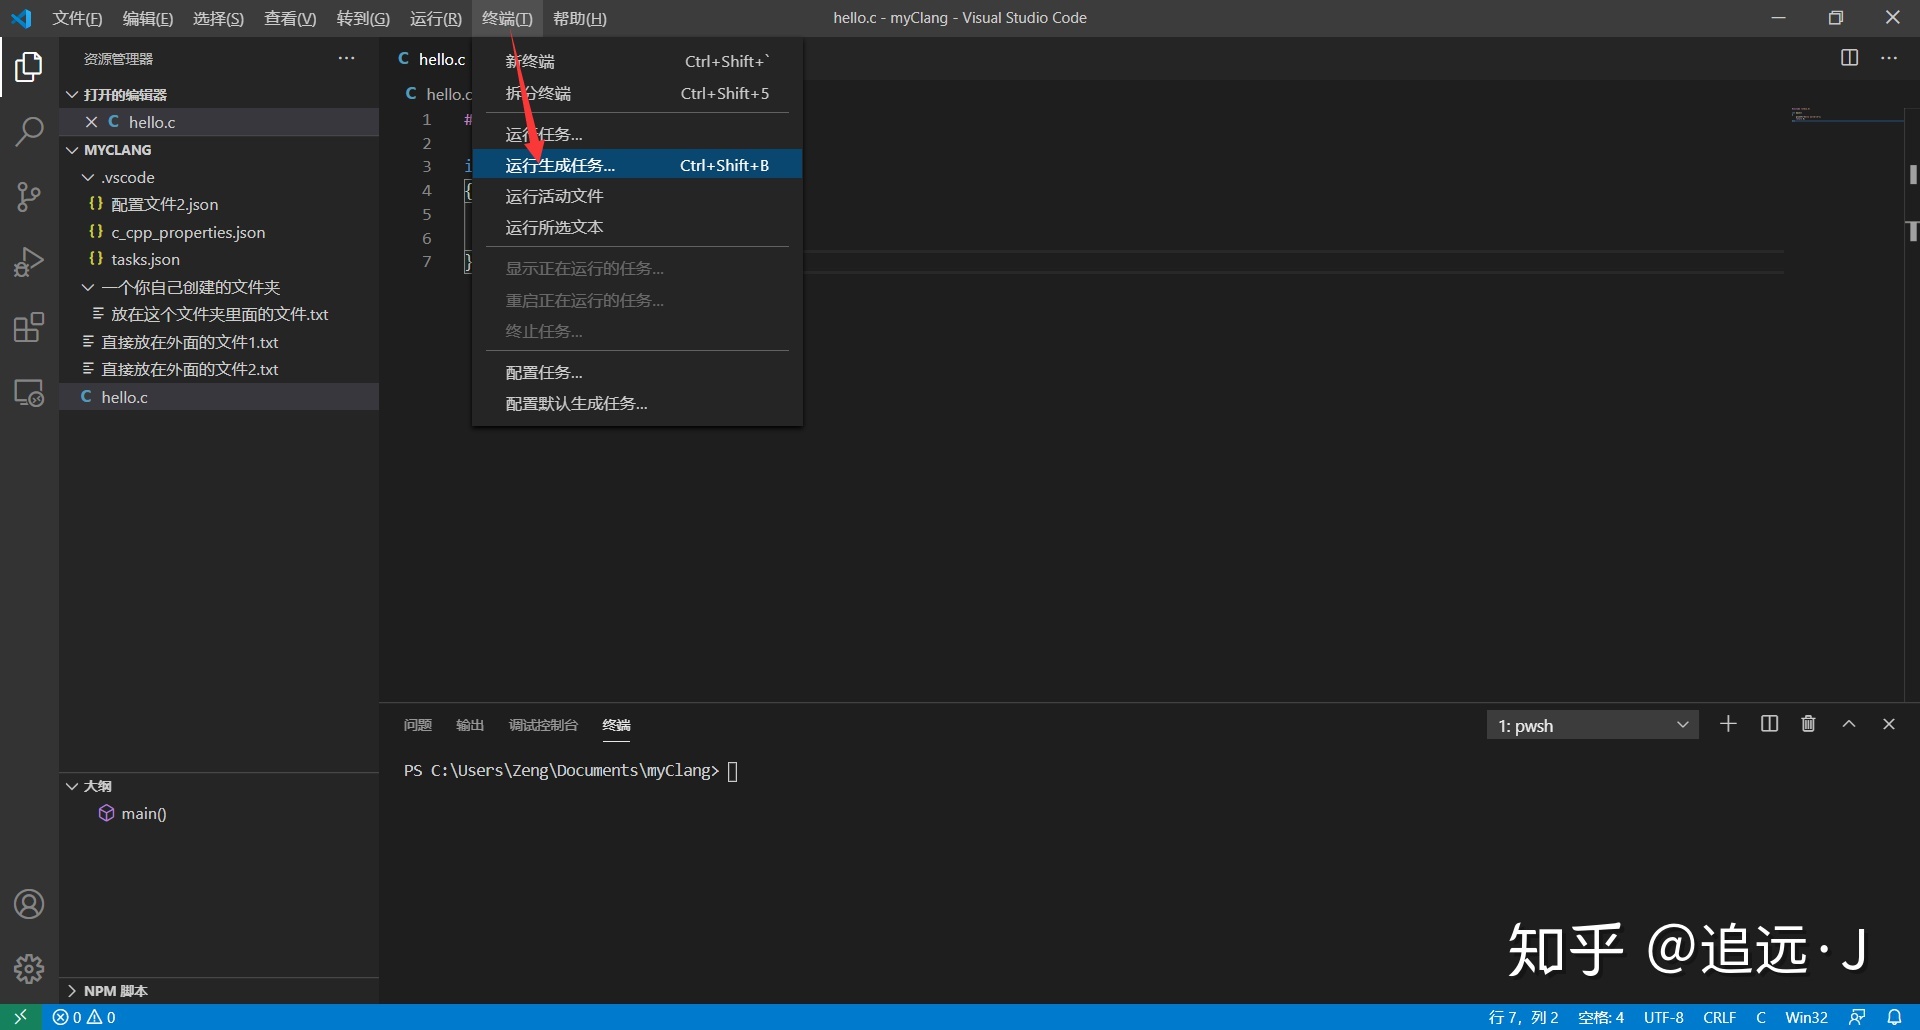Open errors and warnings count in status bar
The height and width of the screenshot is (1030, 1920).
[x=84, y=1017]
